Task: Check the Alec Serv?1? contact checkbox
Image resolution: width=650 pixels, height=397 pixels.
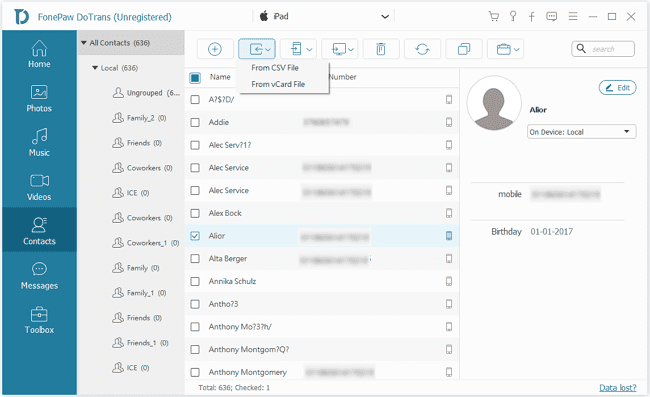Action: tap(195, 145)
